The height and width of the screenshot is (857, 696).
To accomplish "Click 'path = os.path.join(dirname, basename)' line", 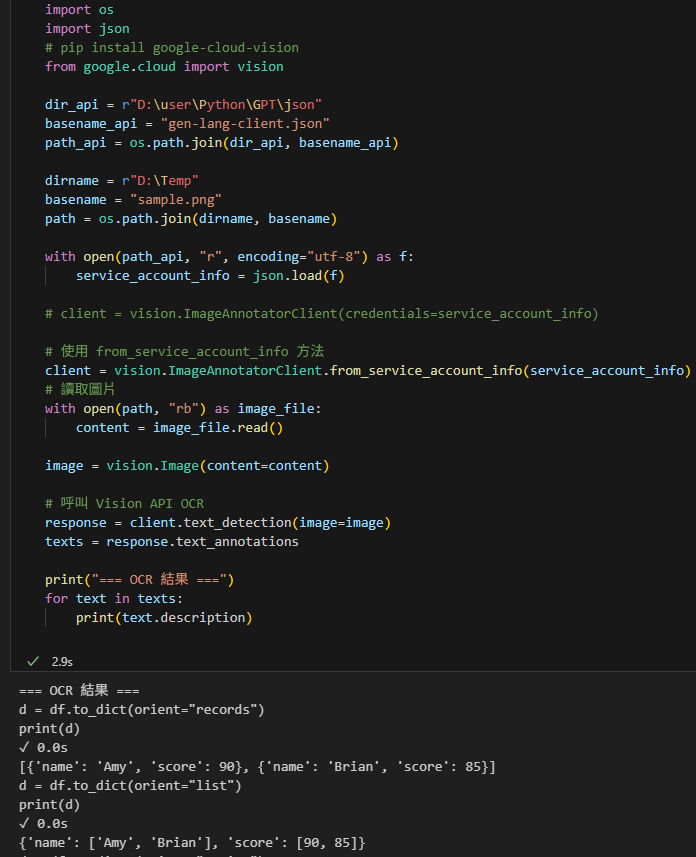I will tap(191, 219).
